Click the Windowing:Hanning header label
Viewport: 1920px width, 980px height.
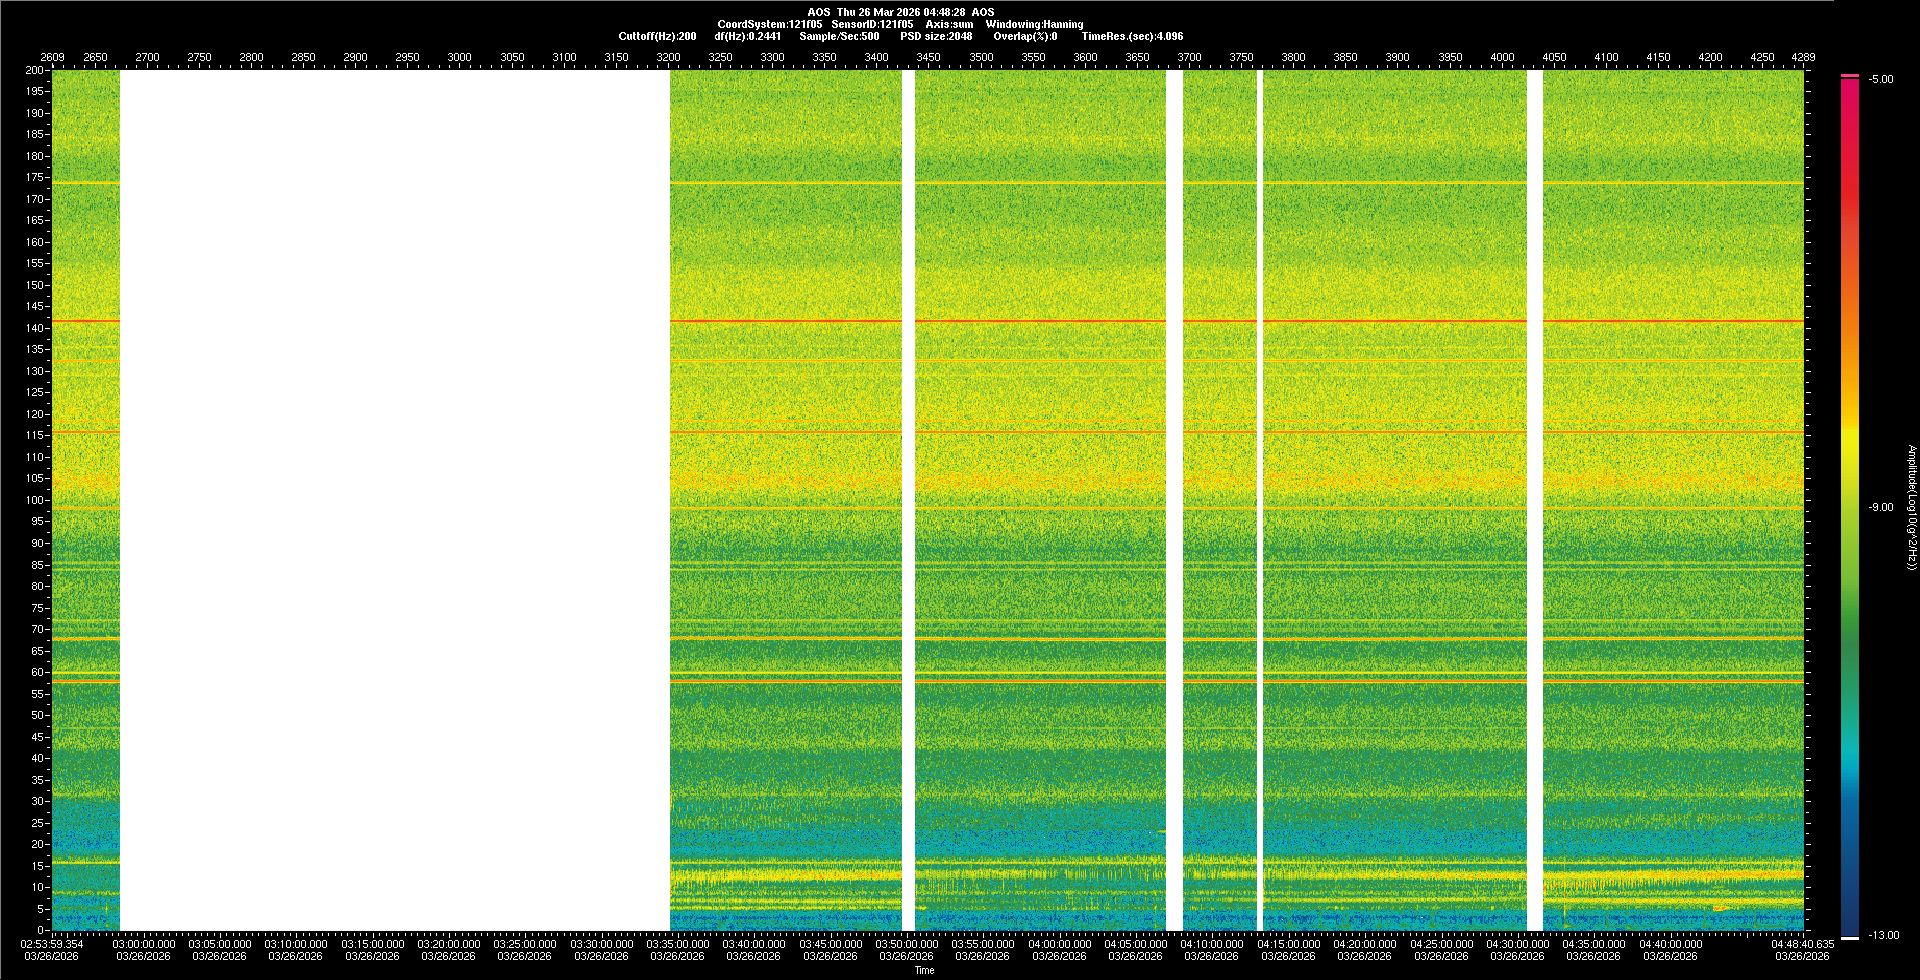1034,24
